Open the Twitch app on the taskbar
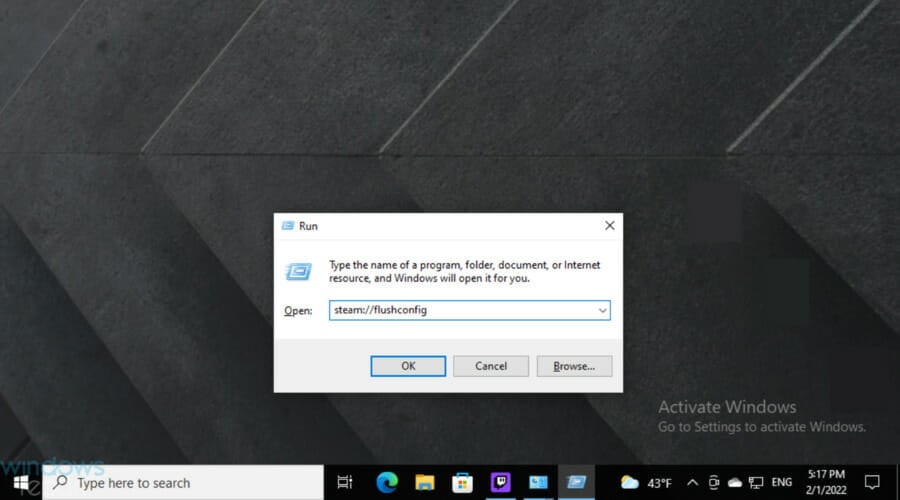This screenshot has height=500, width=900. (x=501, y=483)
